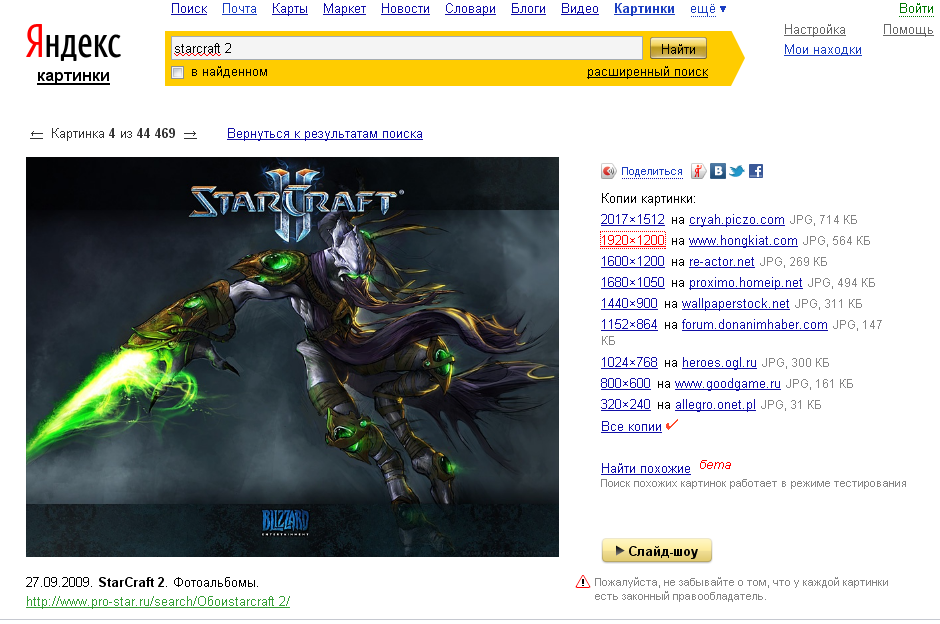Share on Twitter bird icon

(x=737, y=171)
